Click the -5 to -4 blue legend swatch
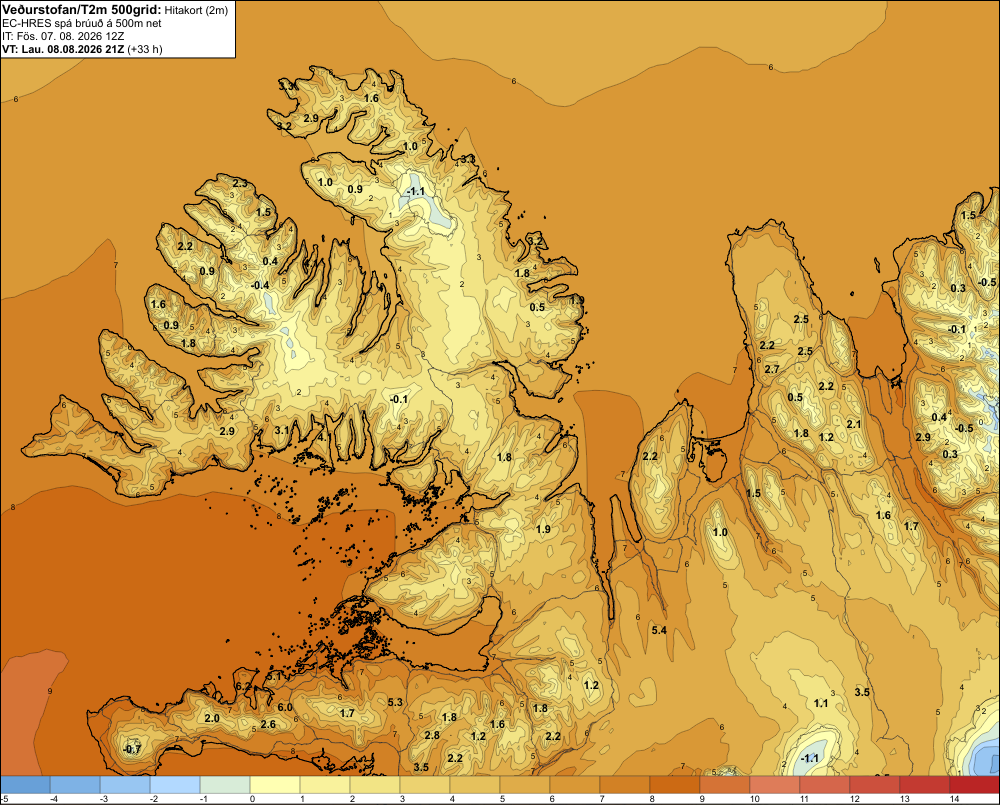Image resolution: width=1000 pixels, height=805 pixels. 25,785
